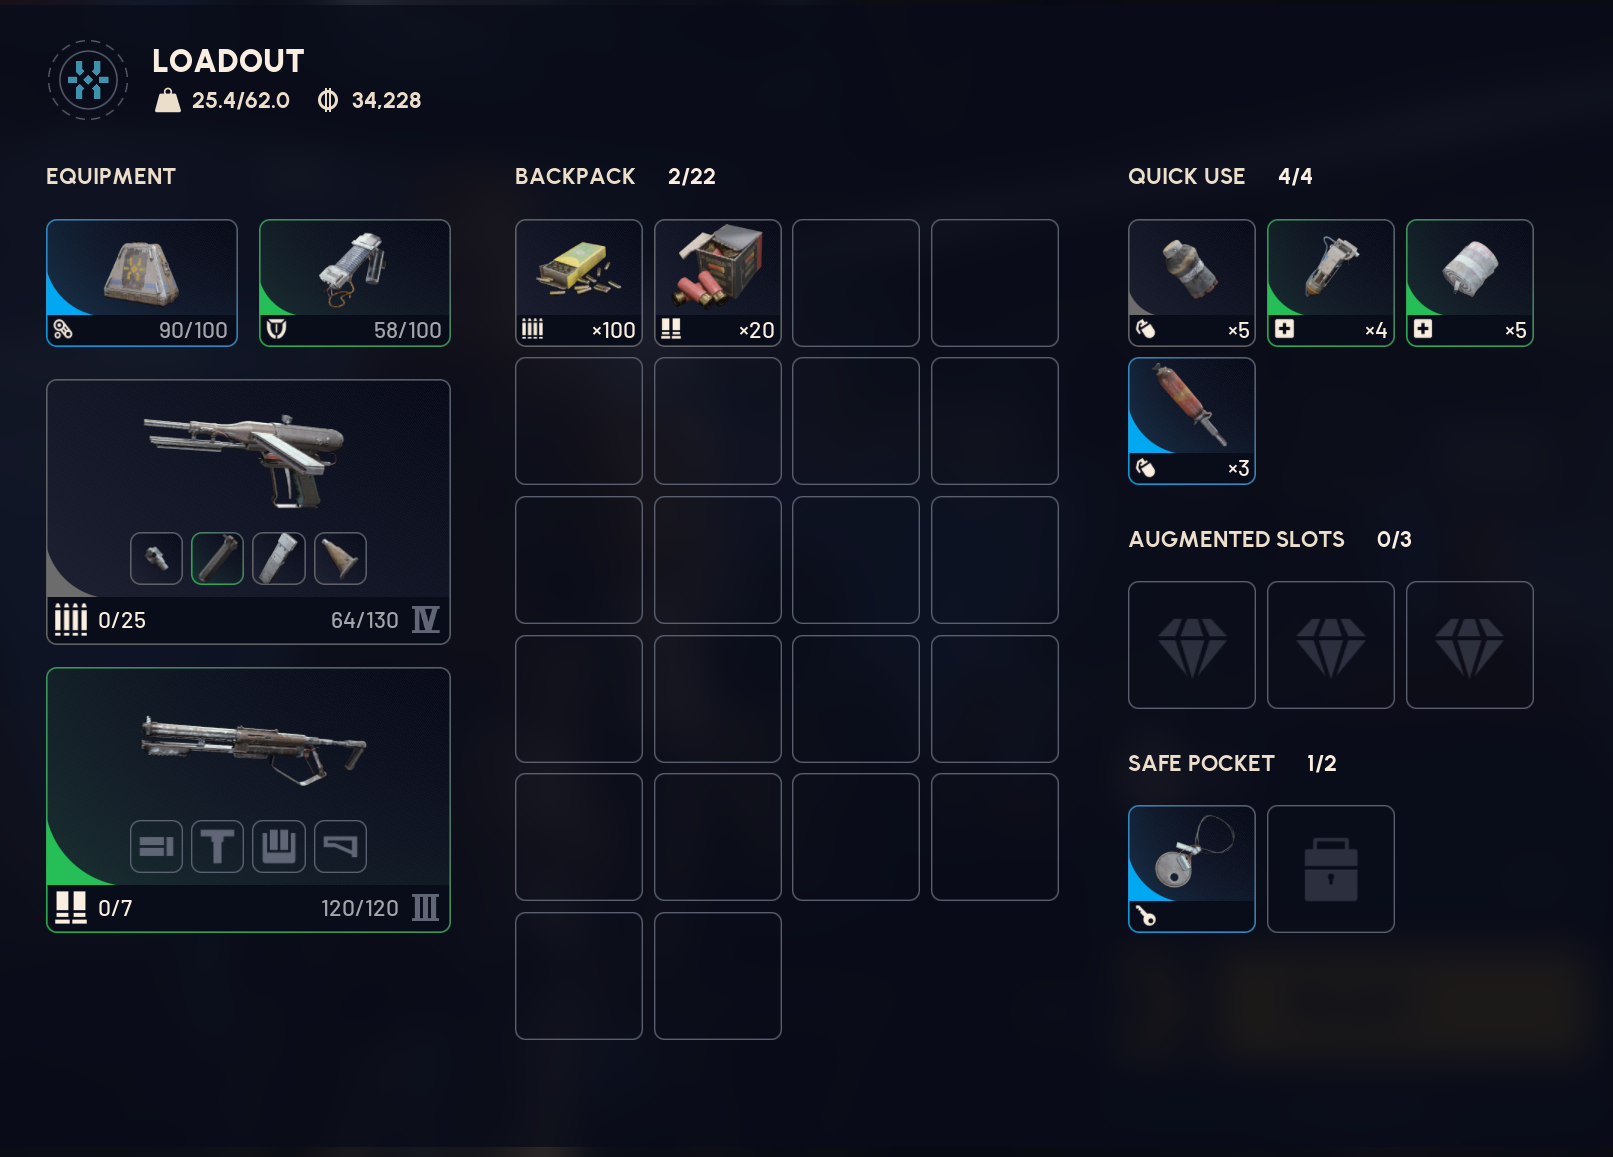Viewport: 1613px width, 1157px height.
Task: Select the shotgun's empty T-shaped underbarrel slot
Action: point(217,846)
